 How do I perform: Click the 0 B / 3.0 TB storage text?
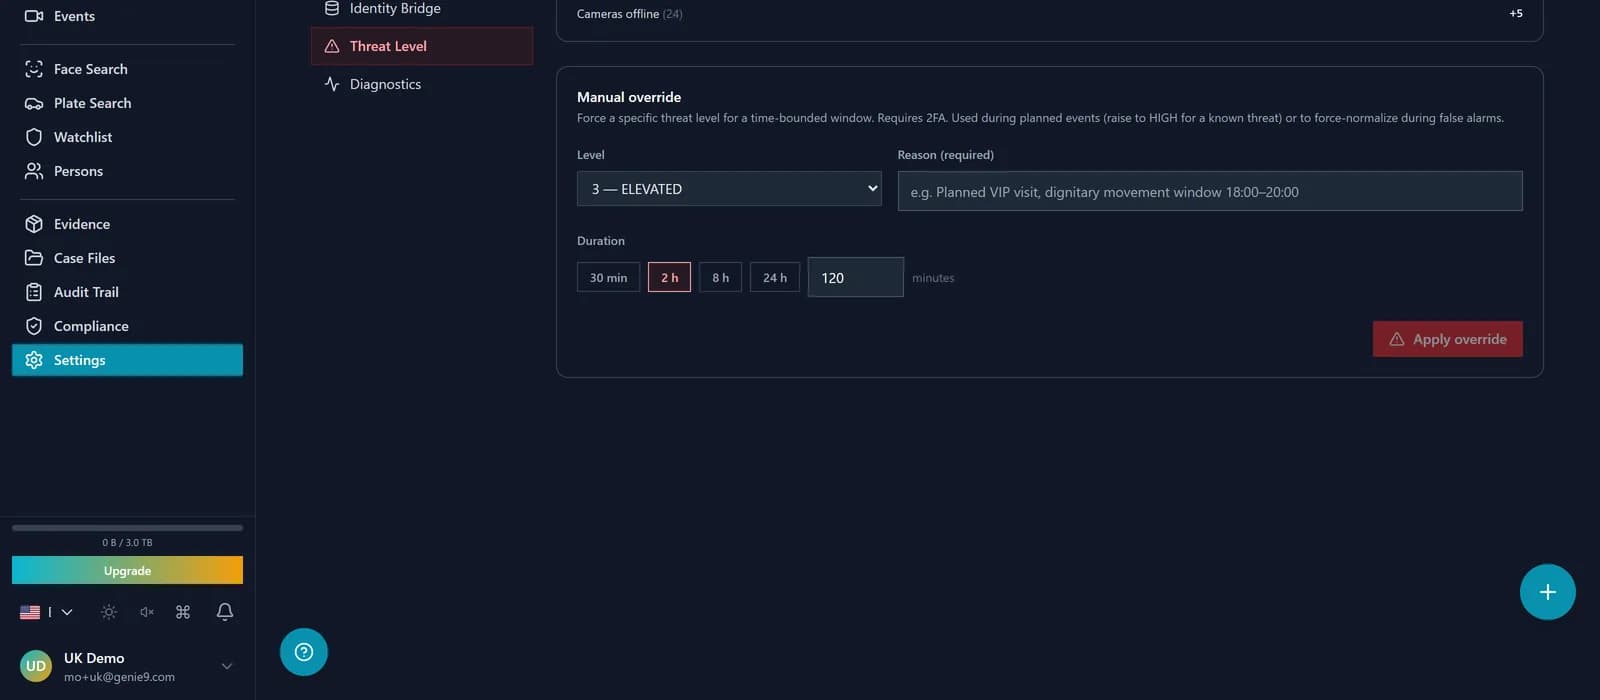127,543
